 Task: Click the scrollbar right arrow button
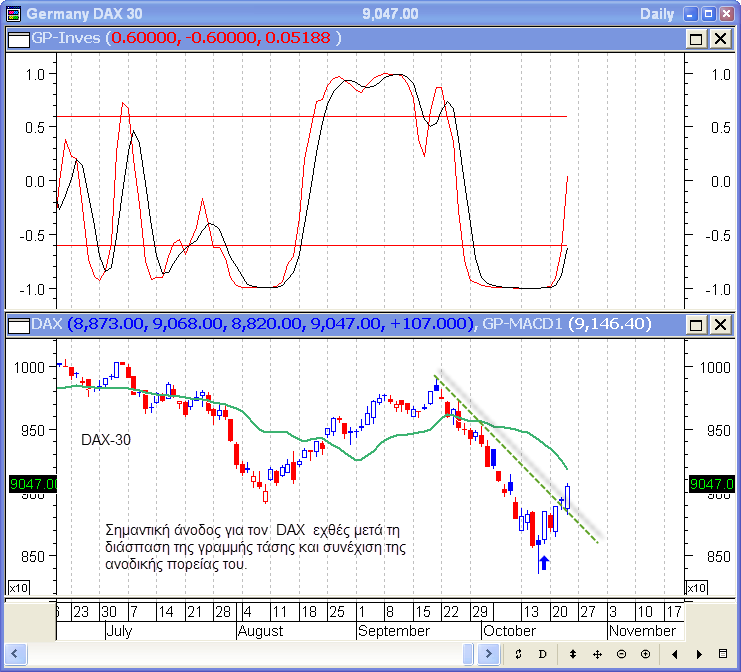click(x=490, y=654)
